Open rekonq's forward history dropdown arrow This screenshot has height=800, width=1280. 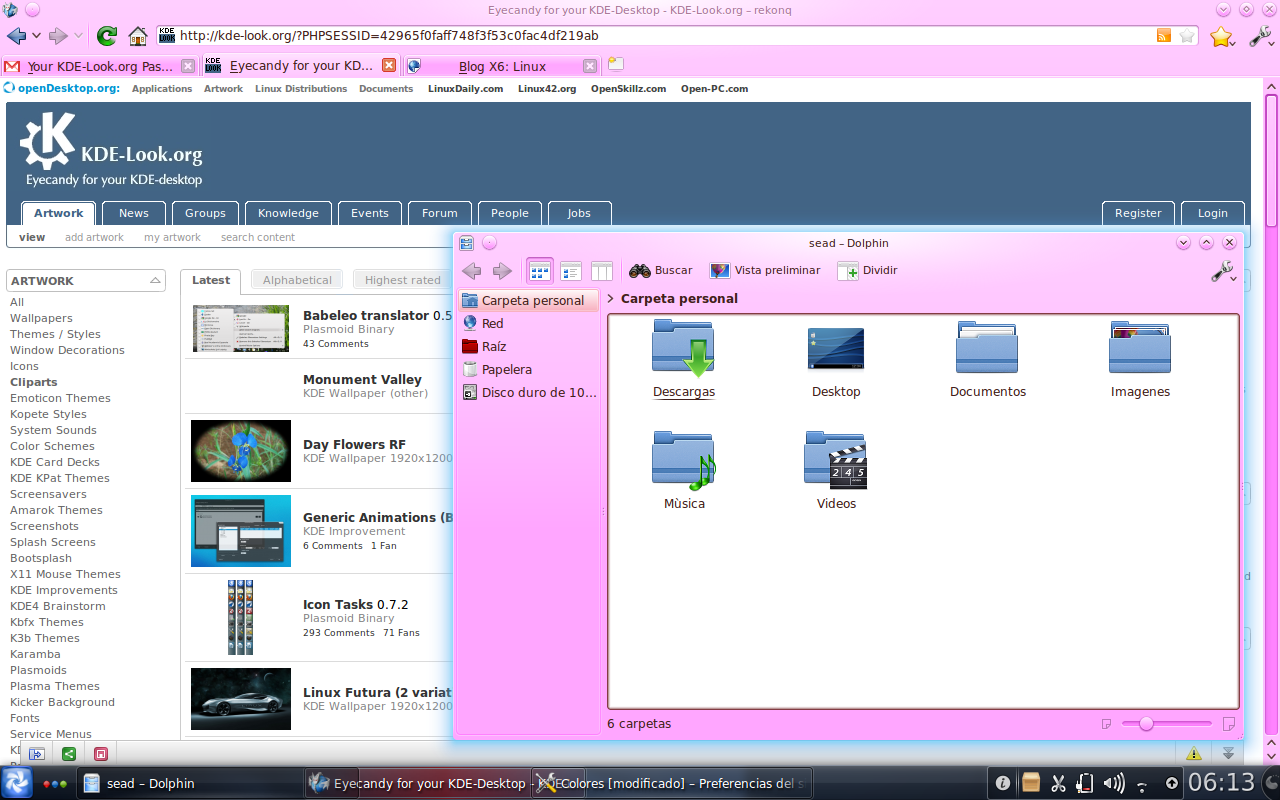pyautogui.click(x=78, y=36)
